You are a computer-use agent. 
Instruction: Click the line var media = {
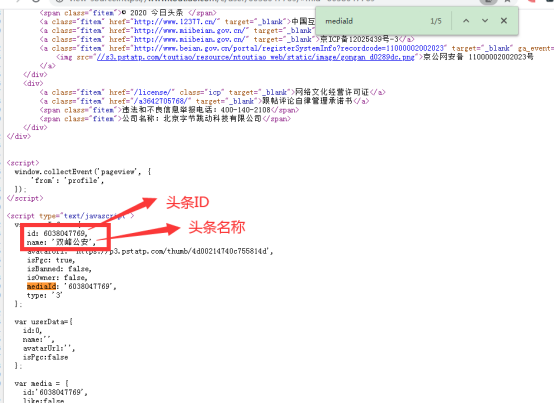(41, 383)
